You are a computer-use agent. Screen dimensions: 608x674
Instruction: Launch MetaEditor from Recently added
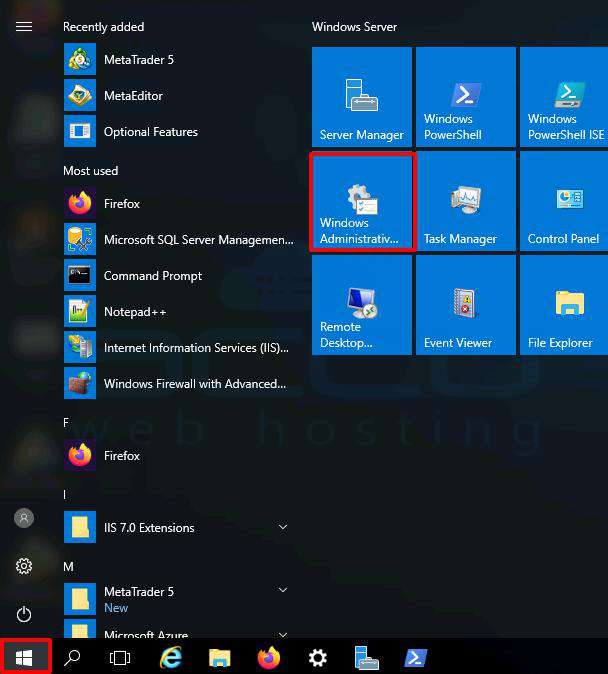(x=176, y=95)
